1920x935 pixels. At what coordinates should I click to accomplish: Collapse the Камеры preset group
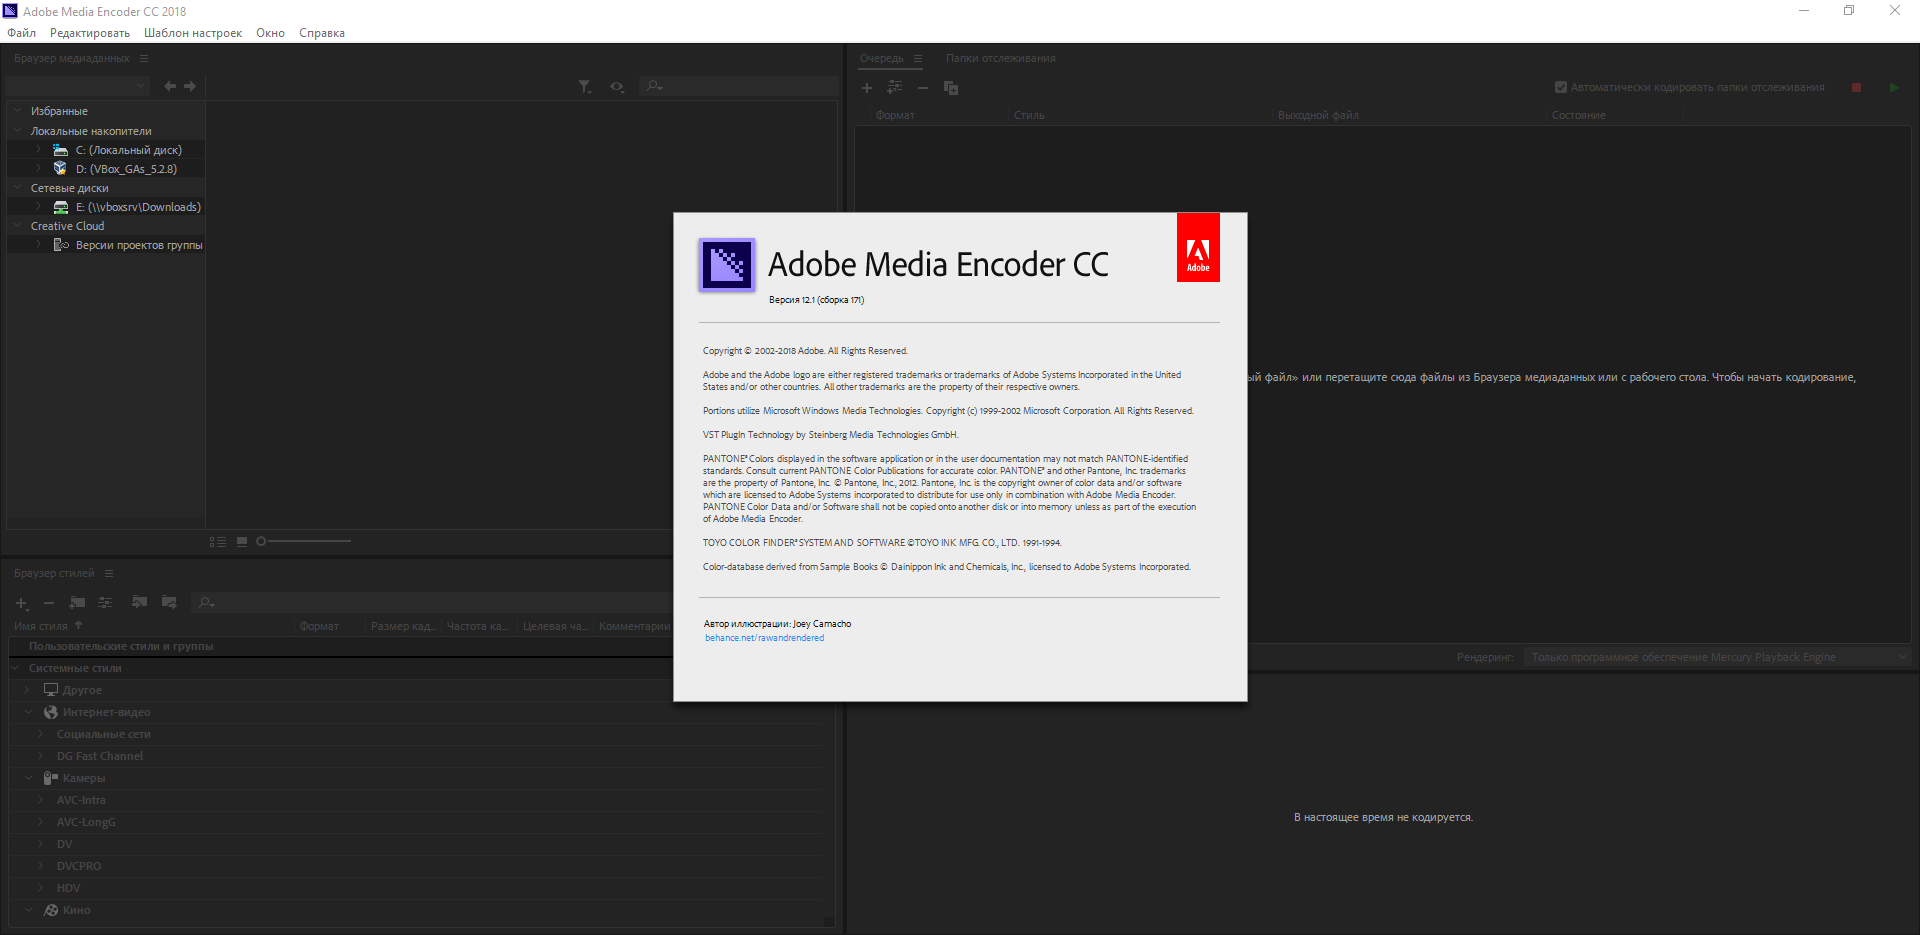(x=28, y=778)
